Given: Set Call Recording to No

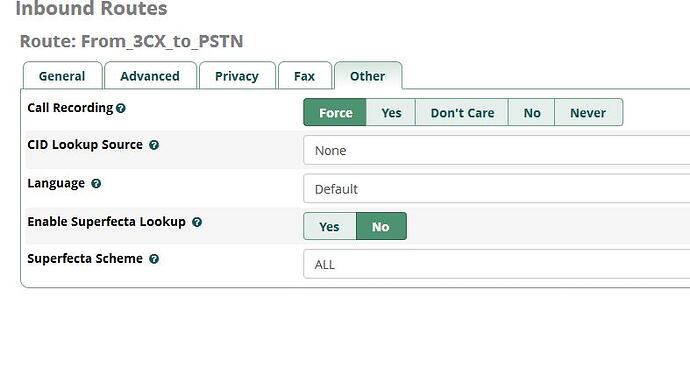Looking at the screenshot, I should 532,113.
